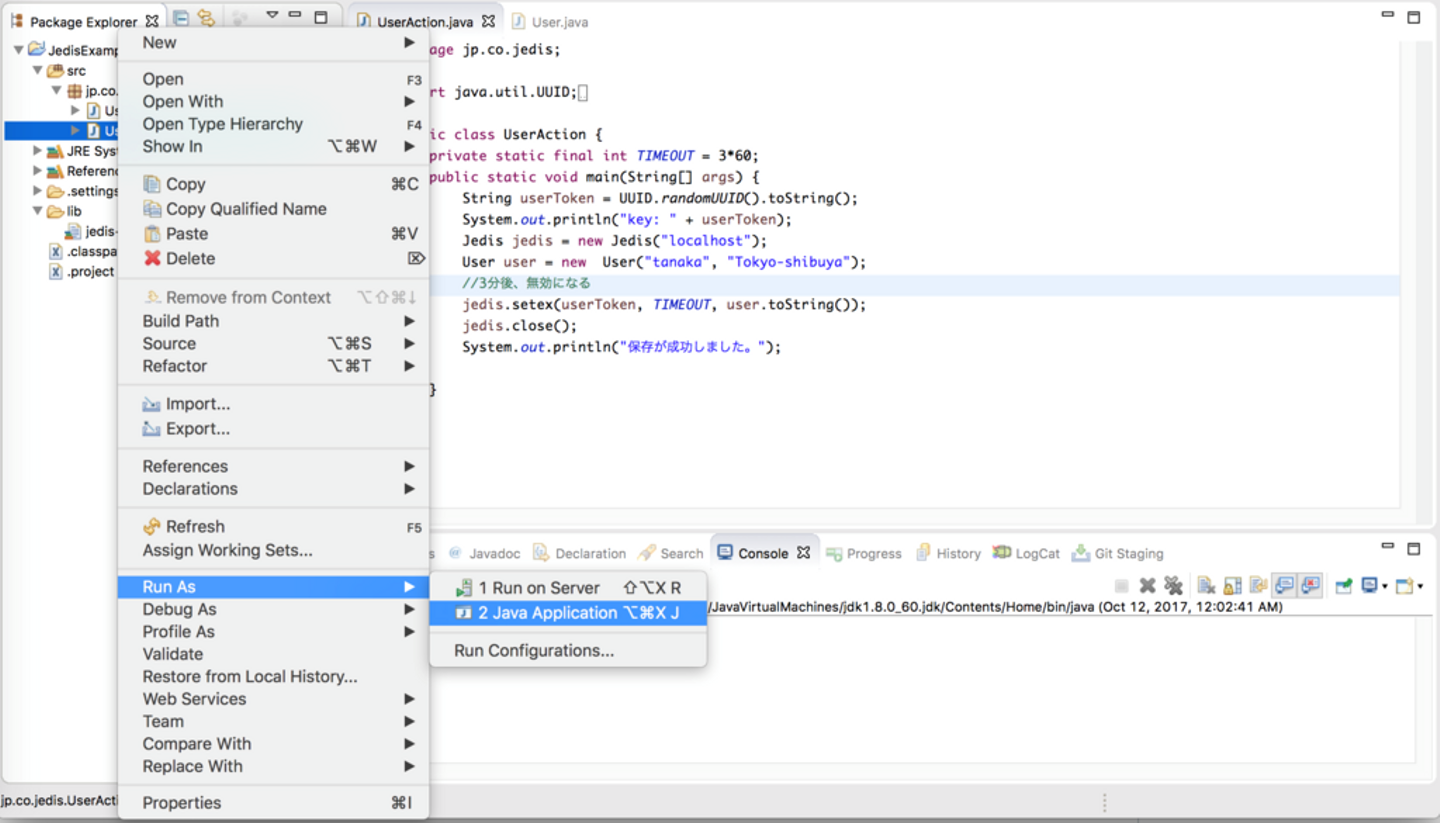
Task: Clear the Console output
Action: pyautogui.click(x=1207, y=586)
